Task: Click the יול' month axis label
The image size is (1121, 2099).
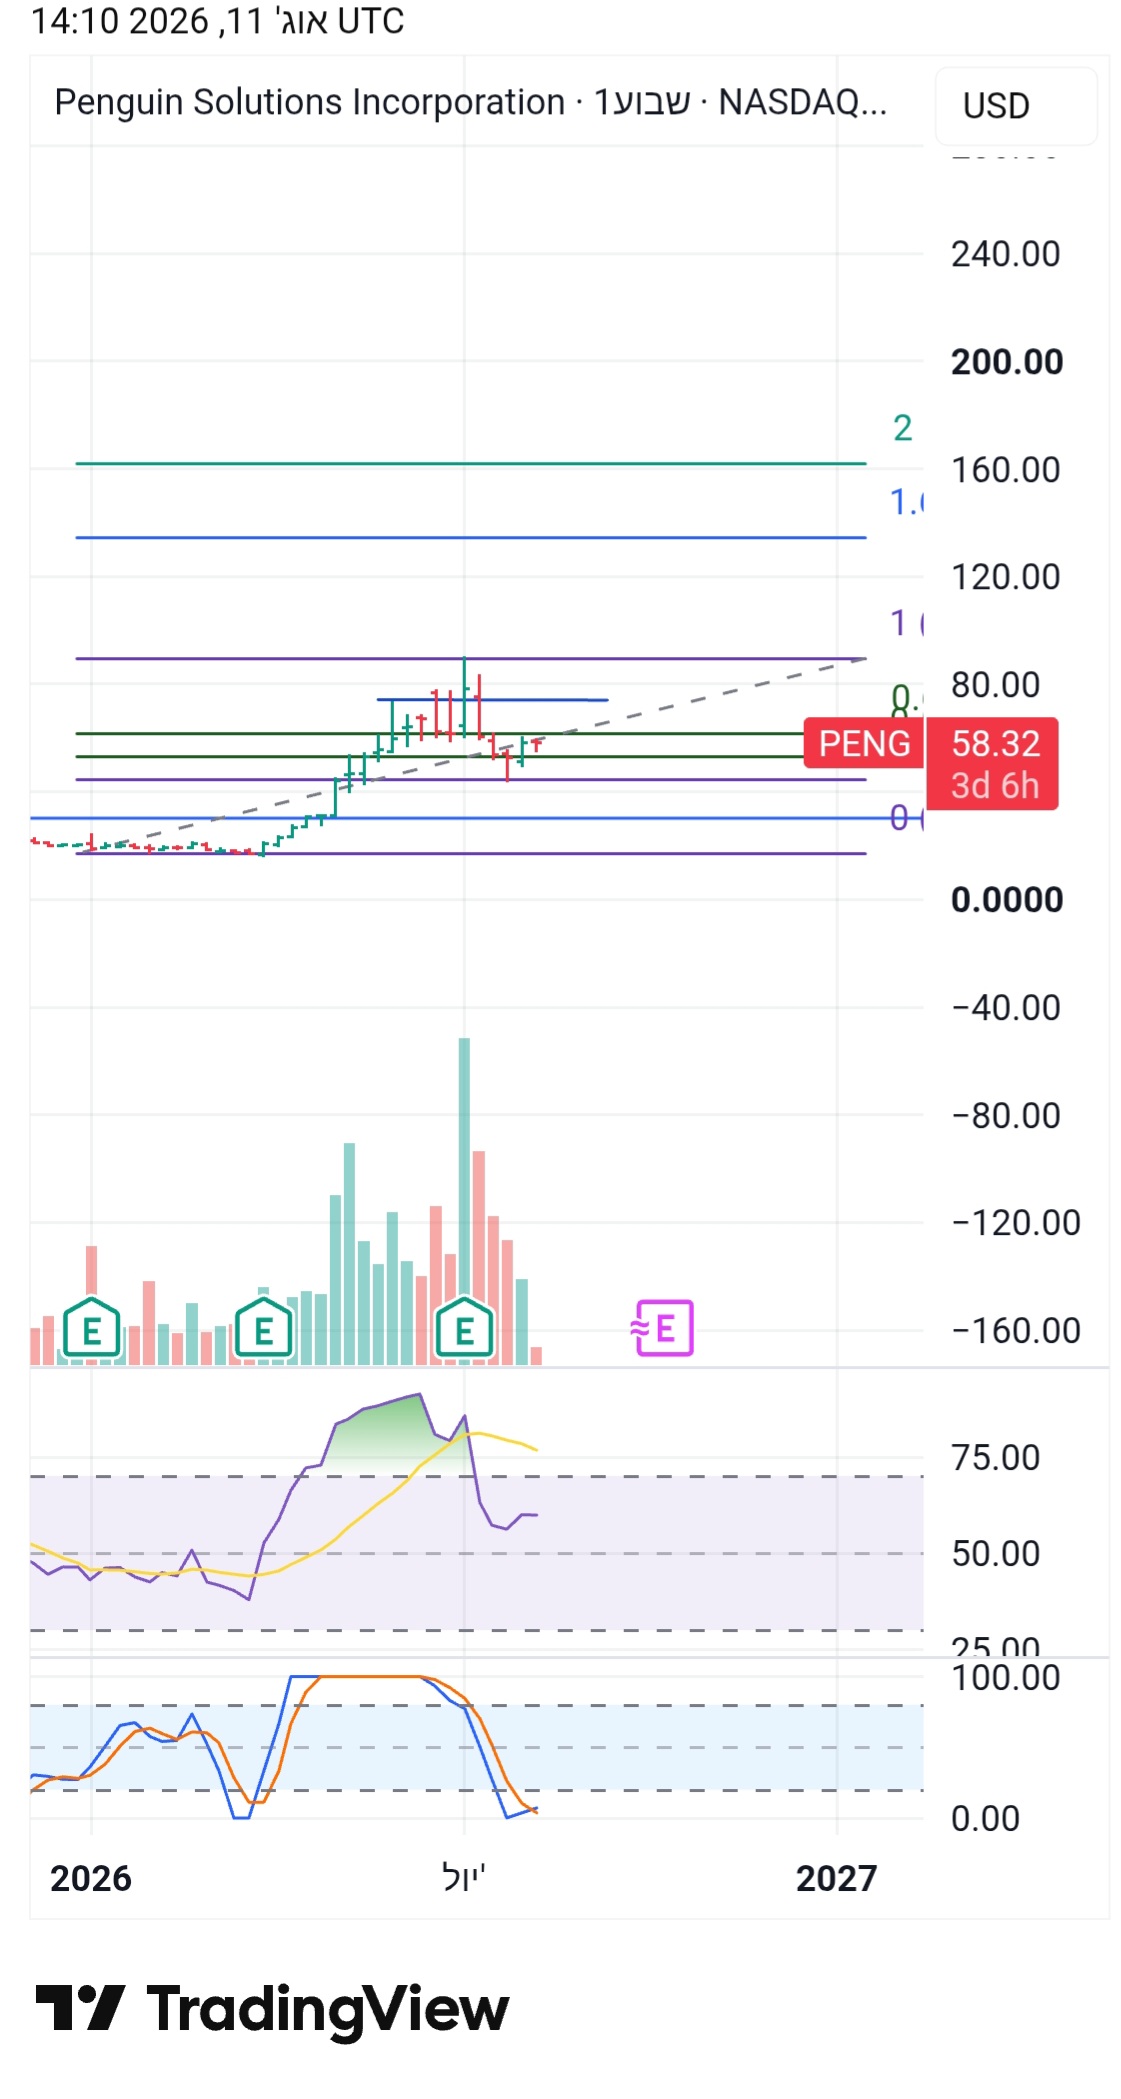Action: (x=464, y=1876)
